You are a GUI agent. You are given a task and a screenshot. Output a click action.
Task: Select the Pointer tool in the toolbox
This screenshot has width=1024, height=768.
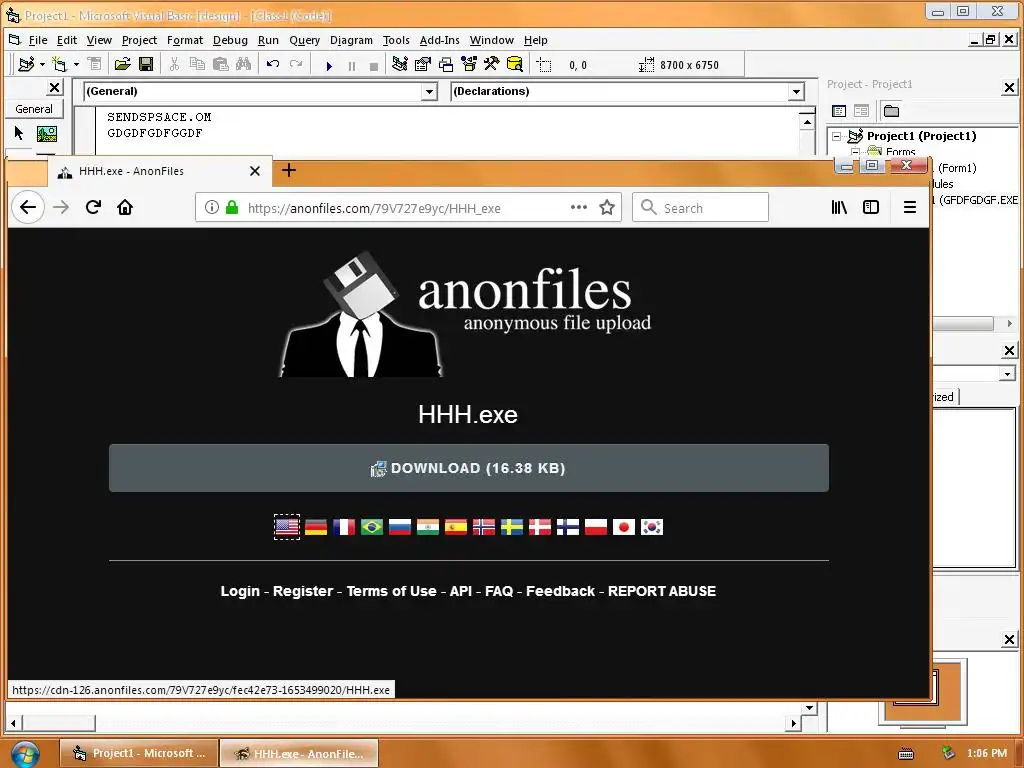click(19, 133)
